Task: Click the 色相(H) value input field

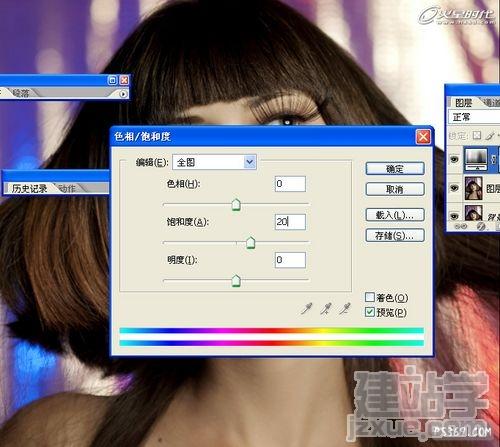Action: [x=290, y=184]
